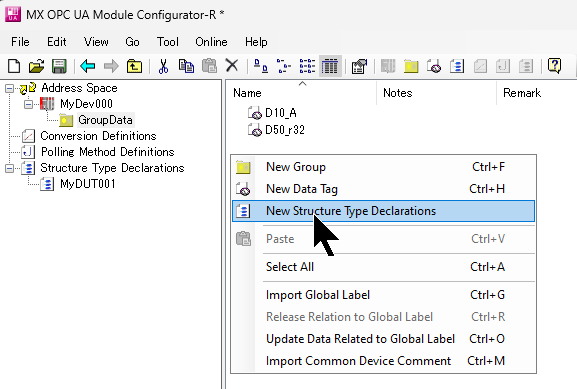Open the Help menu
The width and height of the screenshot is (577, 389).
tap(256, 42)
